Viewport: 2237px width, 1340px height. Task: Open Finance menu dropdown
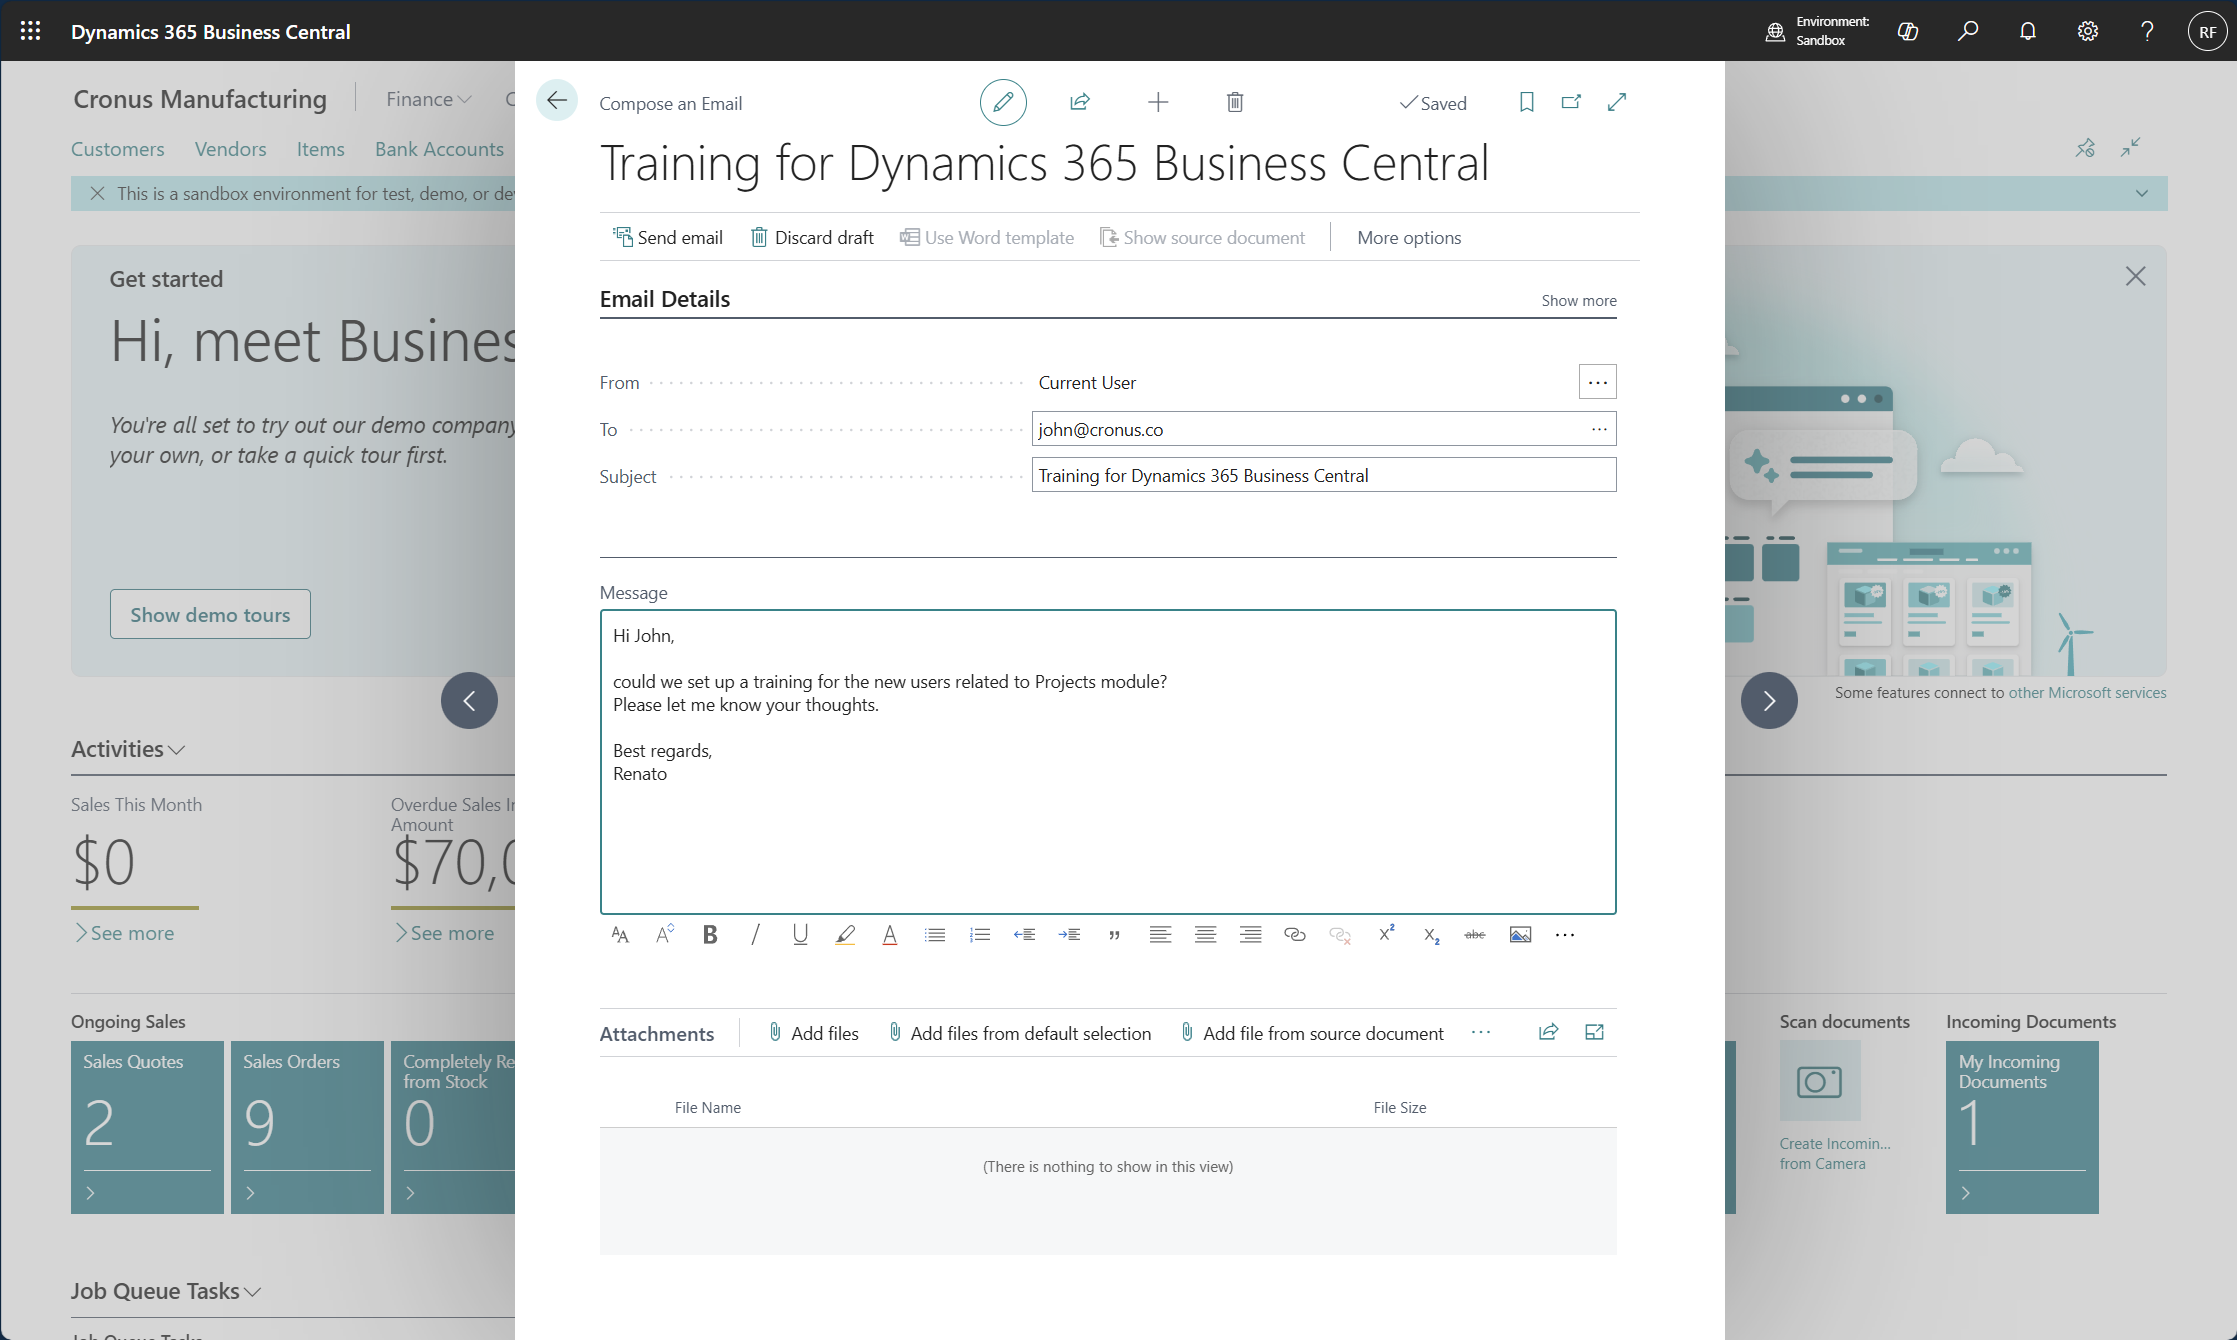[428, 99]
